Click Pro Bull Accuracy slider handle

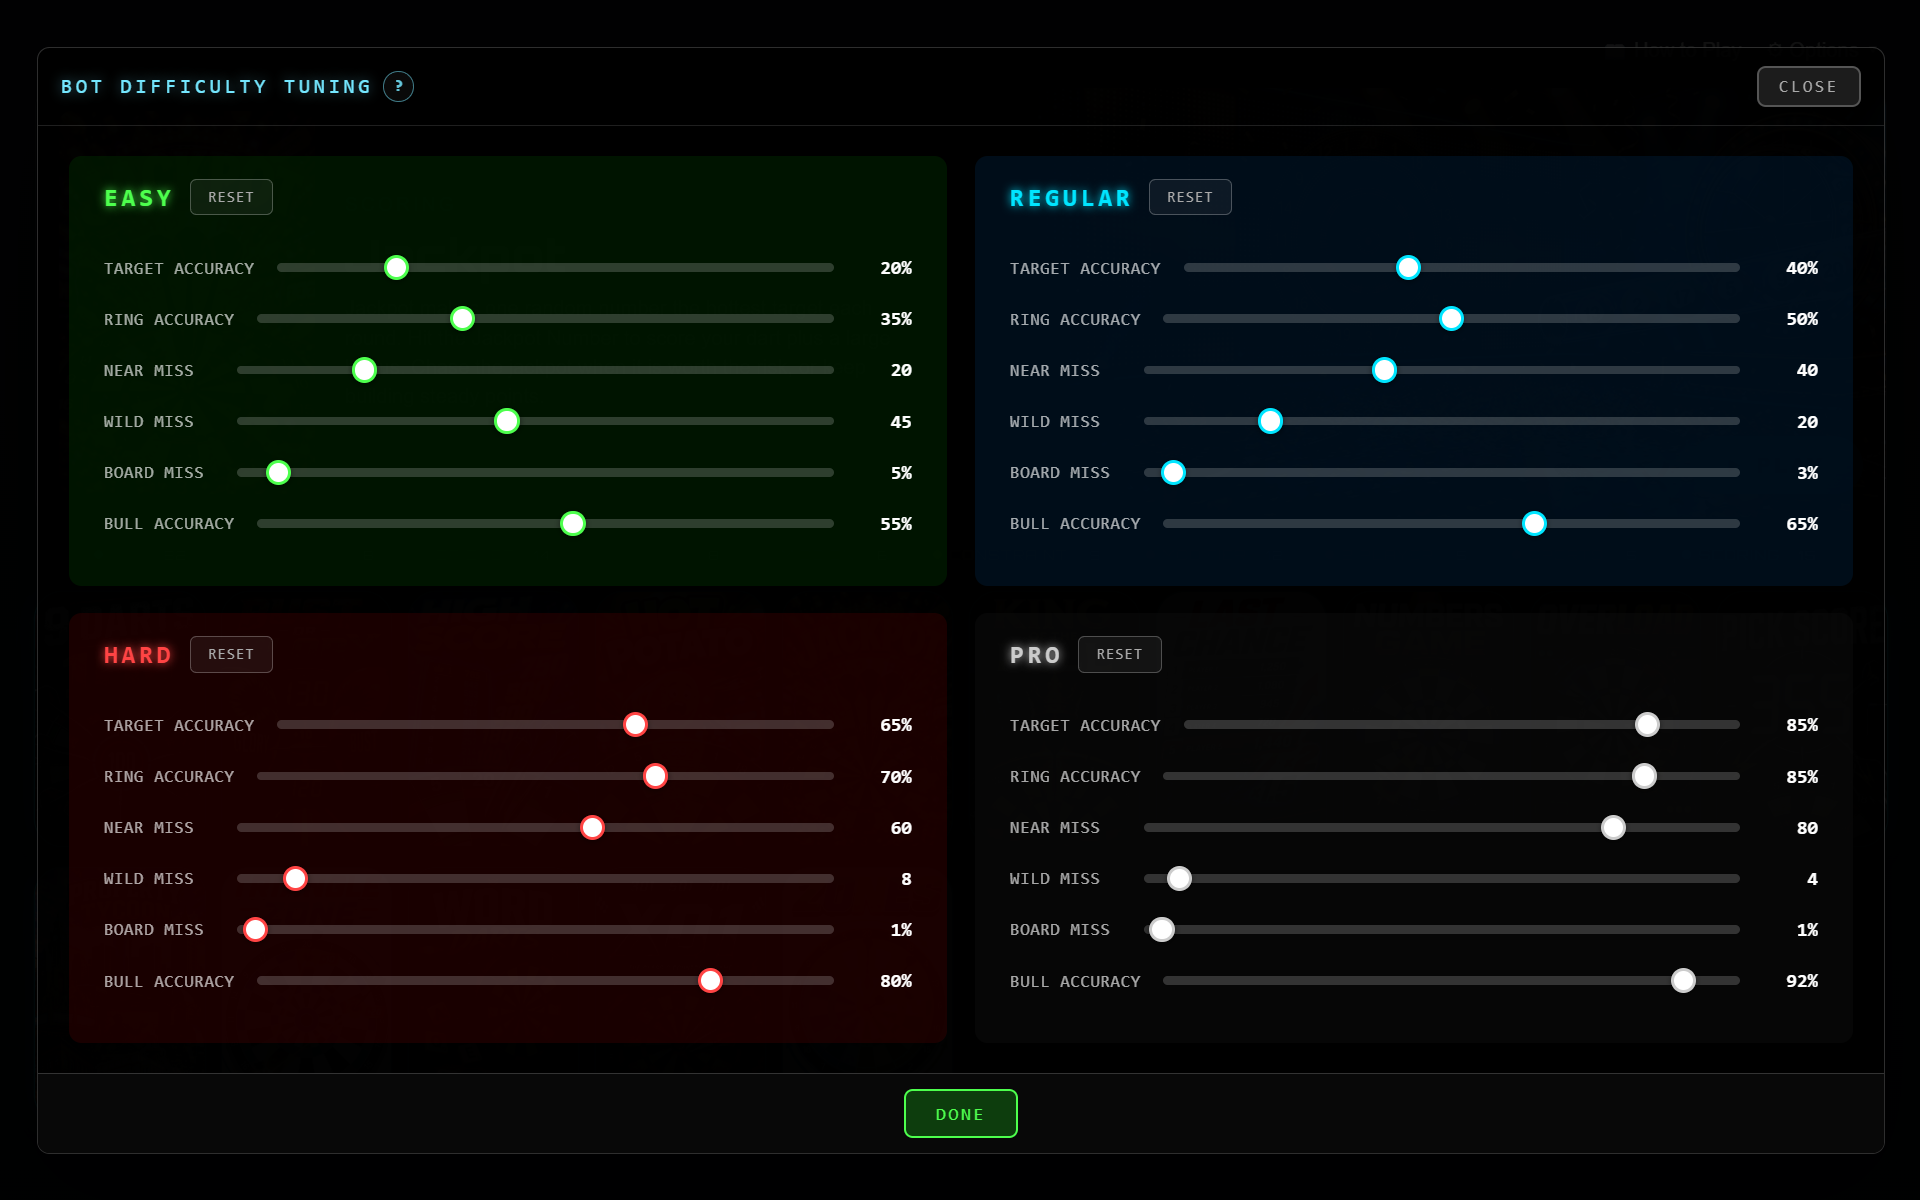[x=1683, y=981]
